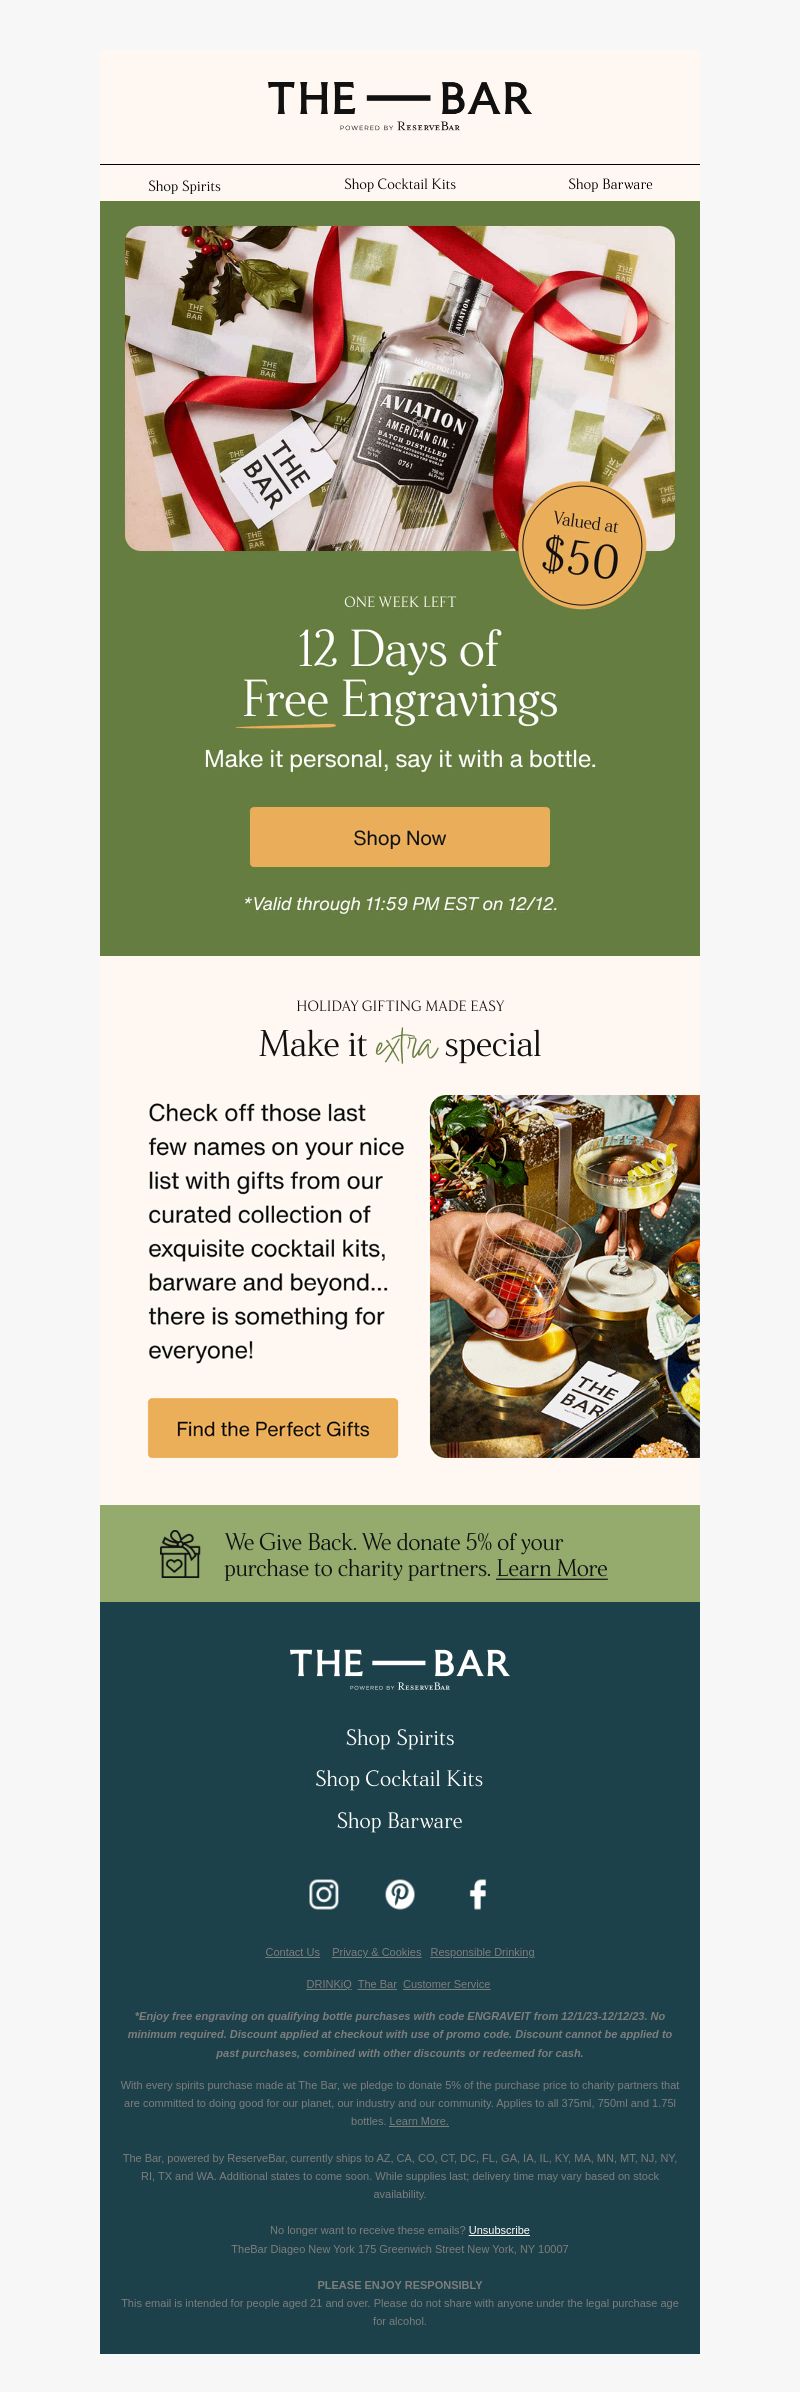Click the white Bar logo in footer
The height and width of the screenshot is (2392, 800).
(400, 1668)
